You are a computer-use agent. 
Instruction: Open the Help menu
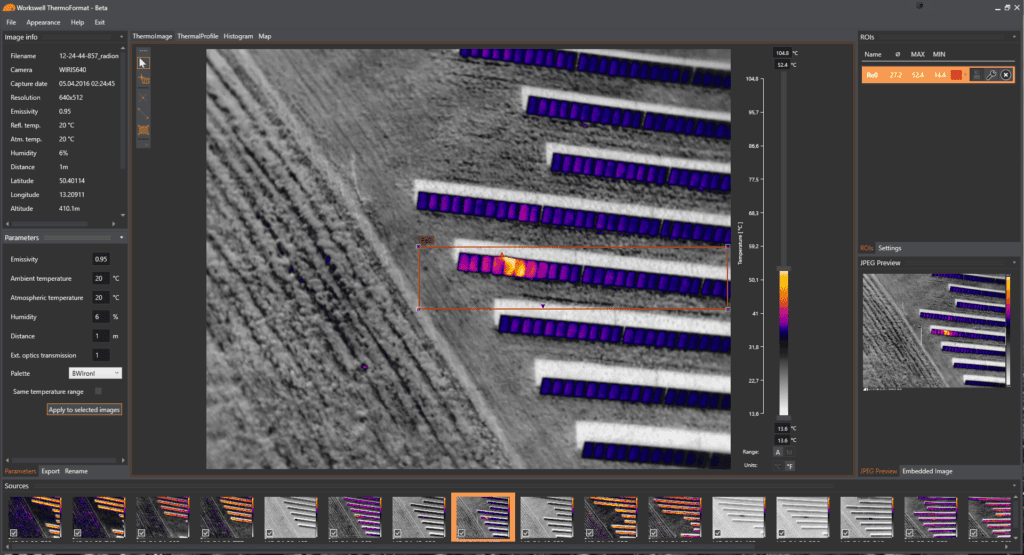(x=77, y=22)
